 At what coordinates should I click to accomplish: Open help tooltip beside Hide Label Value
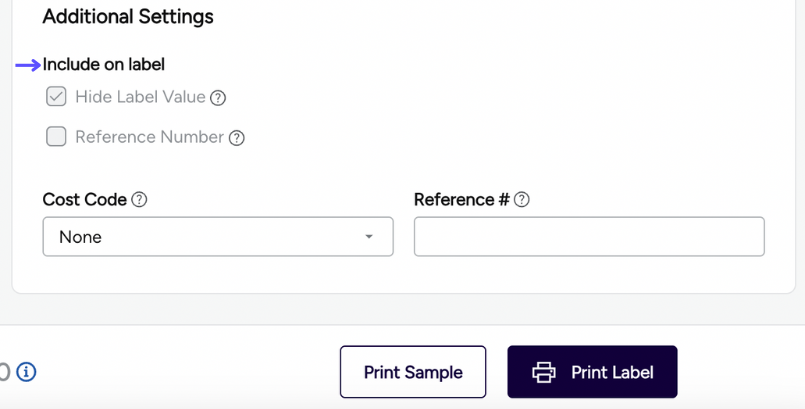(x=218, y=98)
